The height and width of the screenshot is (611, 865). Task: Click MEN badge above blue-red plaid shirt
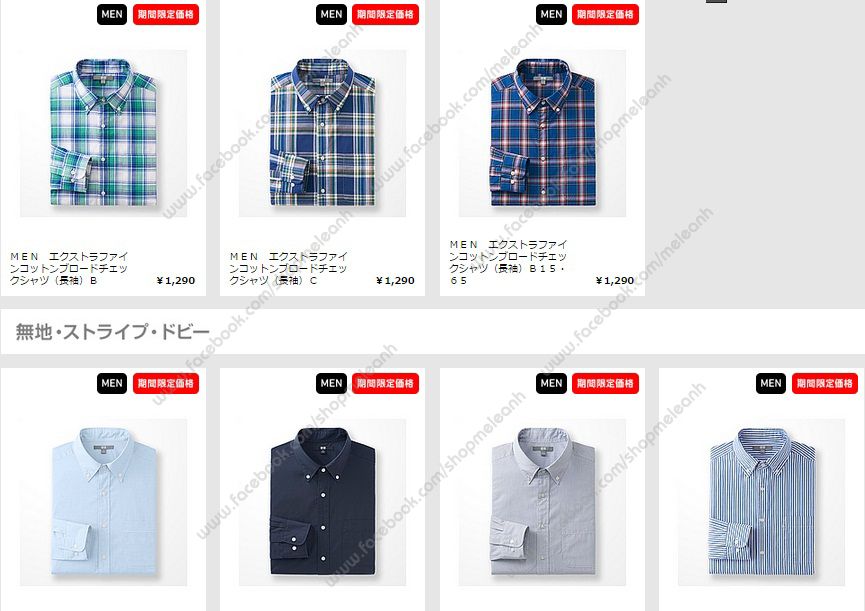(551, 14)
